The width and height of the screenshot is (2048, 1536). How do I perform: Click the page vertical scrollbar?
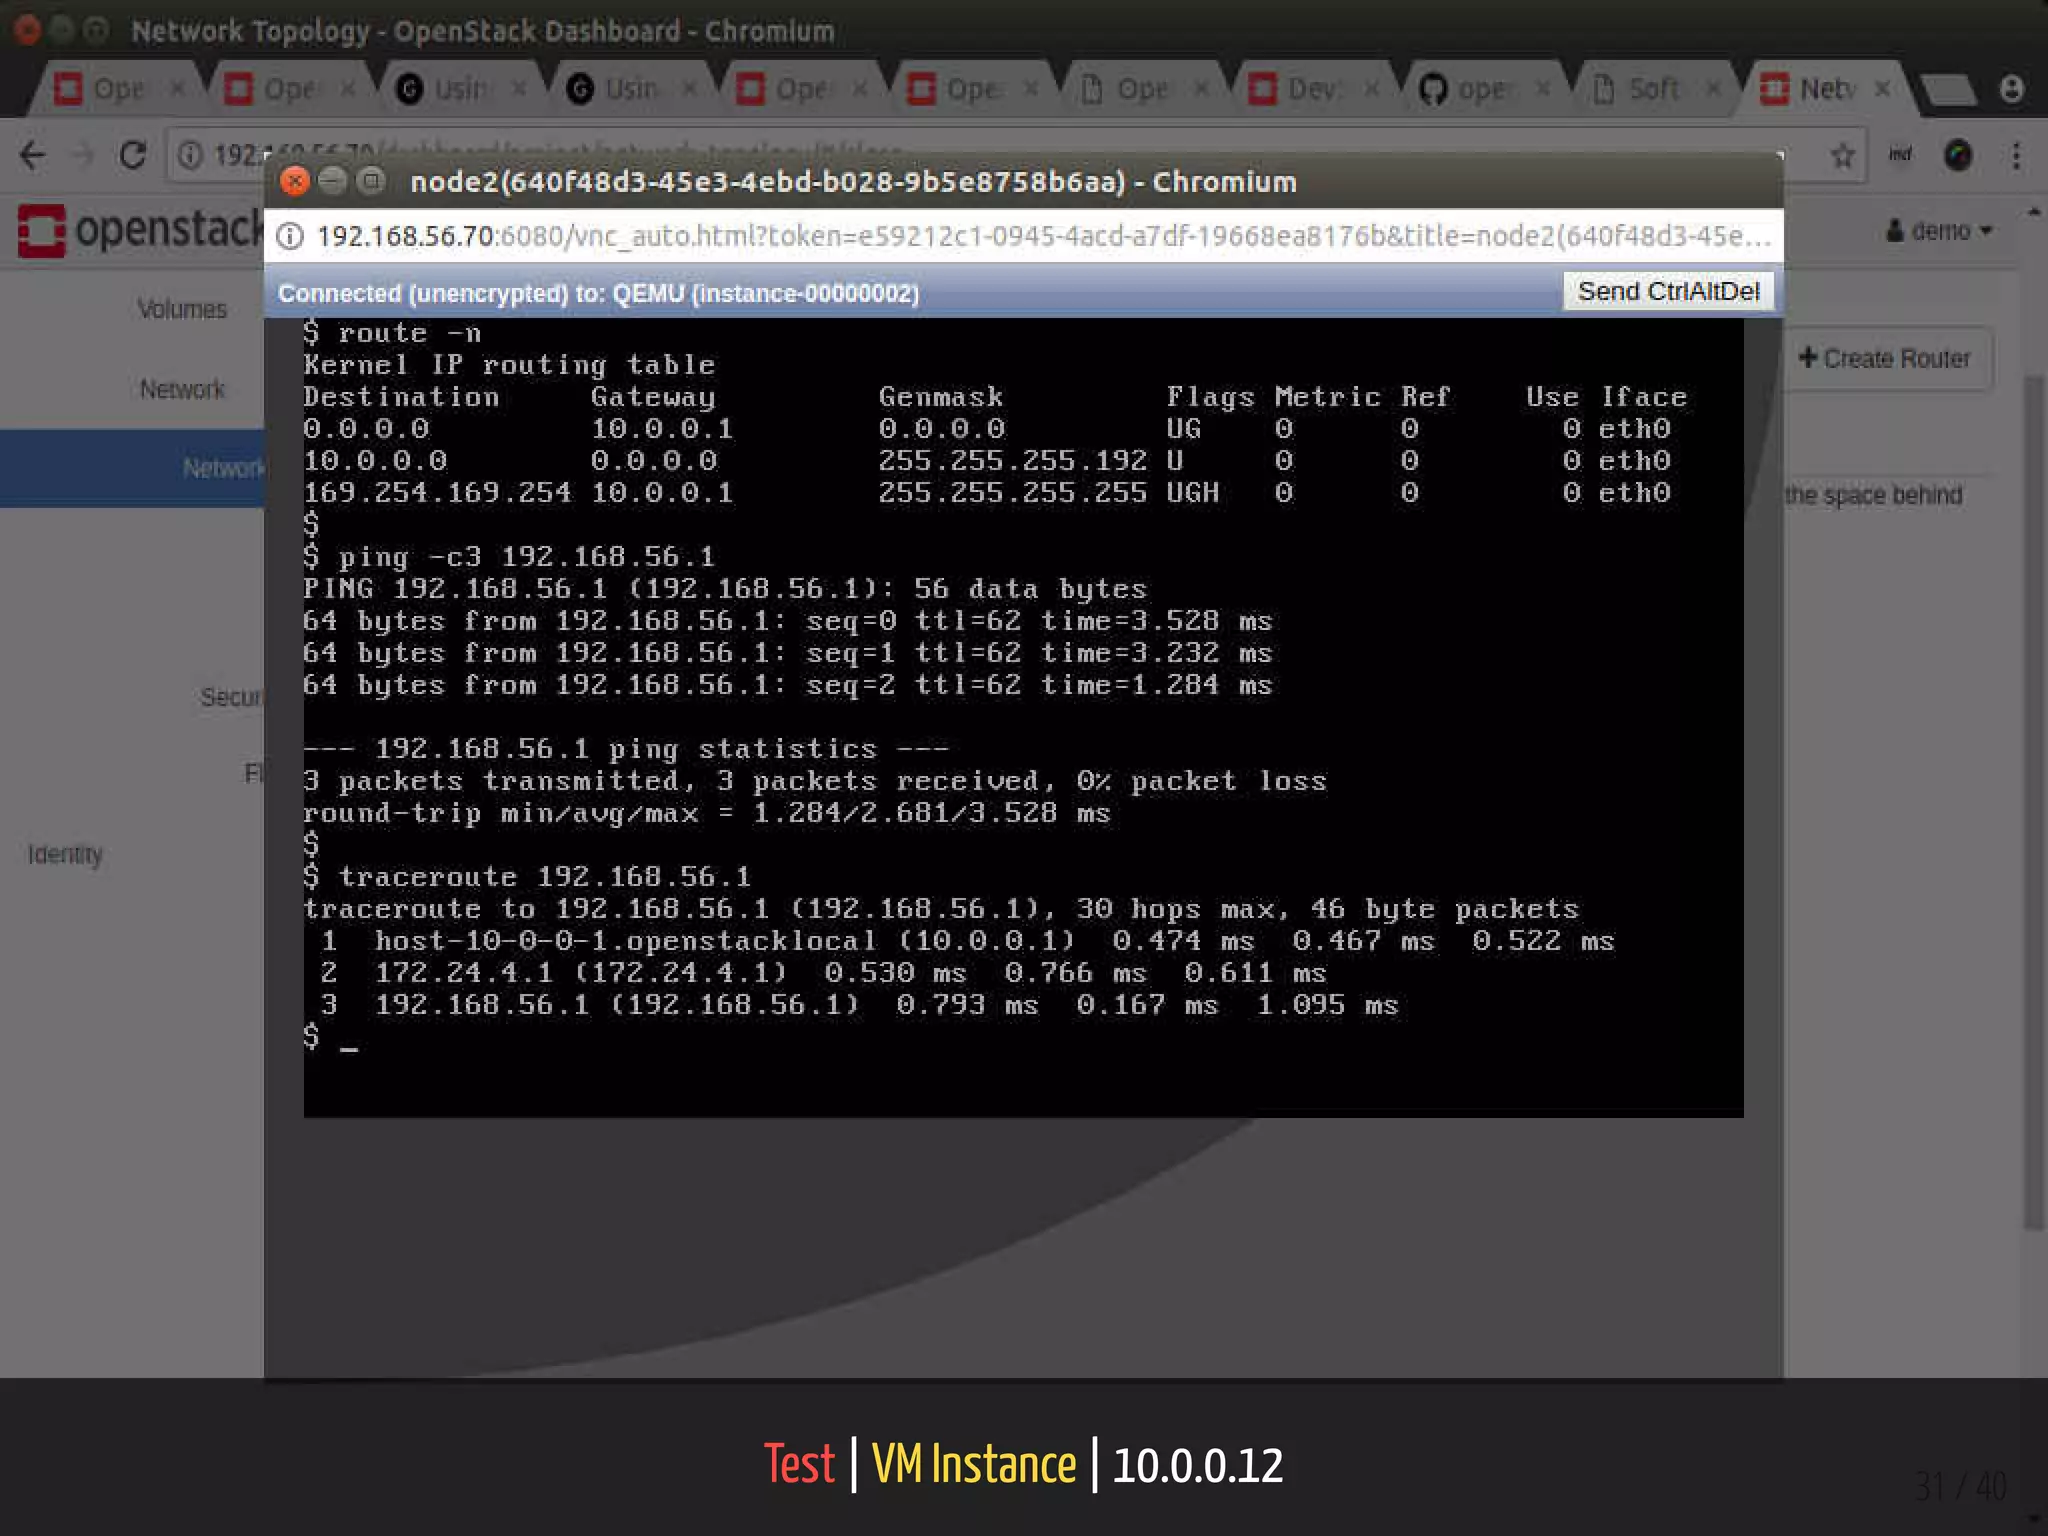[x=2032, y=800]
